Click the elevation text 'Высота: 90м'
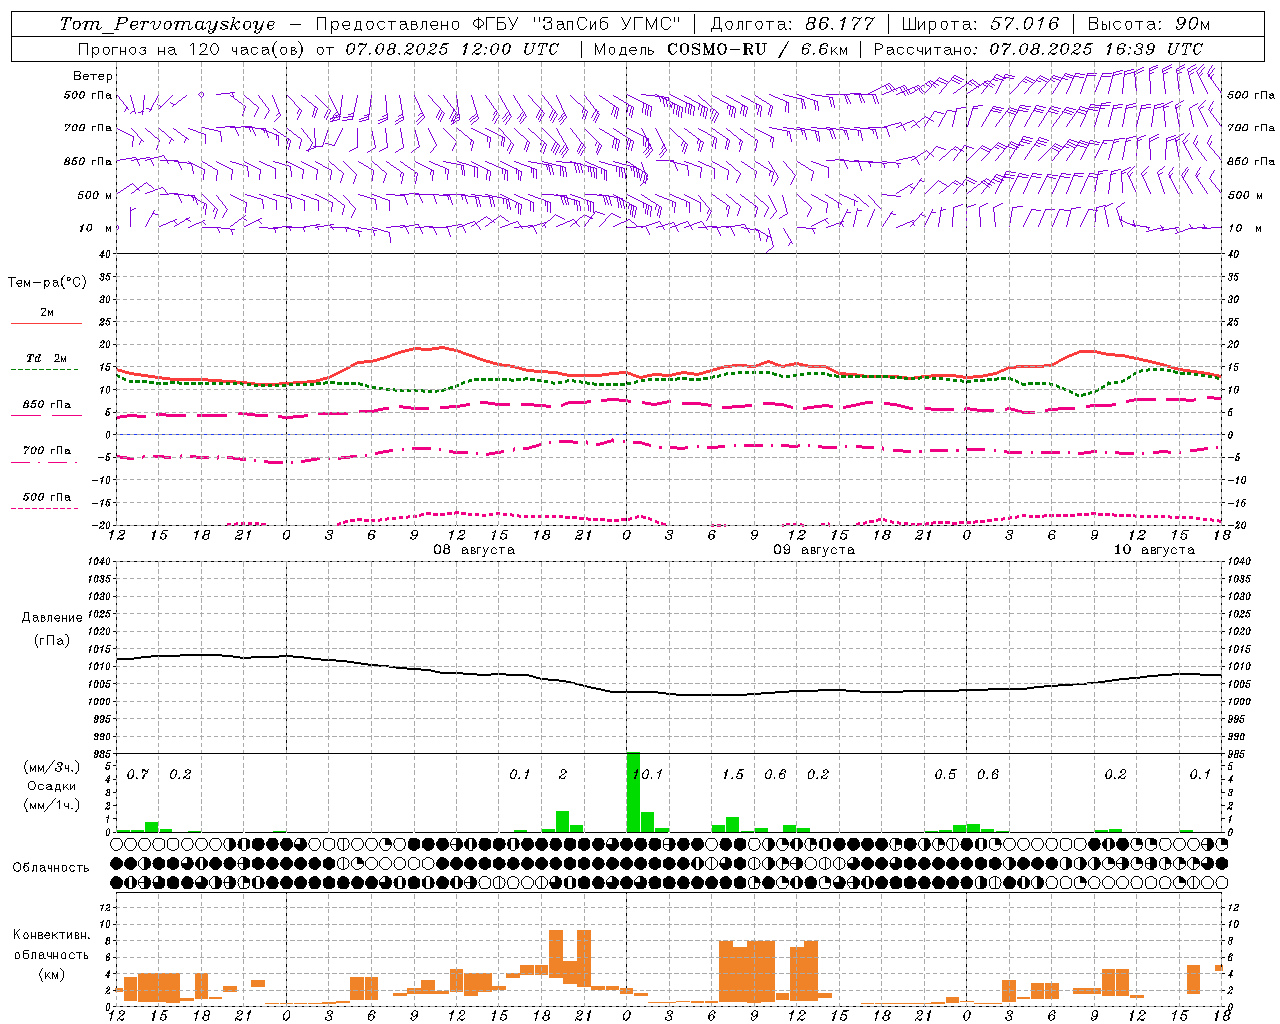 [1148, 24]
